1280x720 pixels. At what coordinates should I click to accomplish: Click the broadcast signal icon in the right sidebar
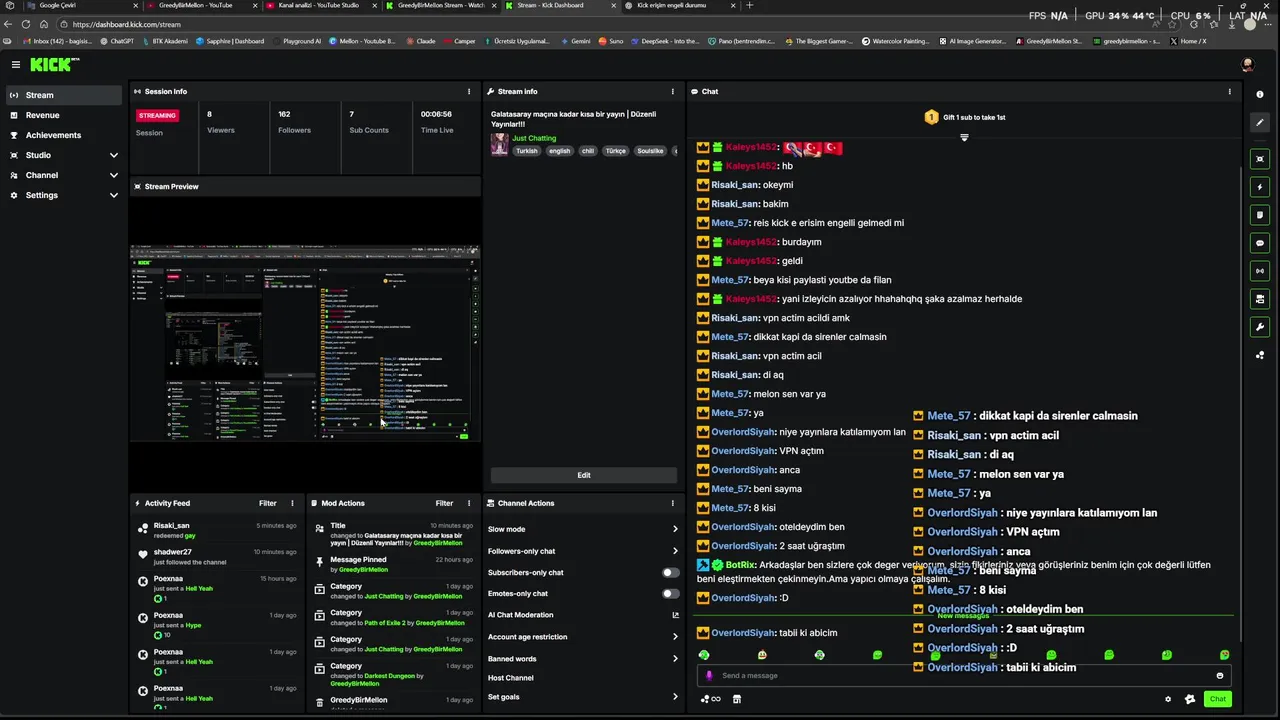pos(1259,271)
